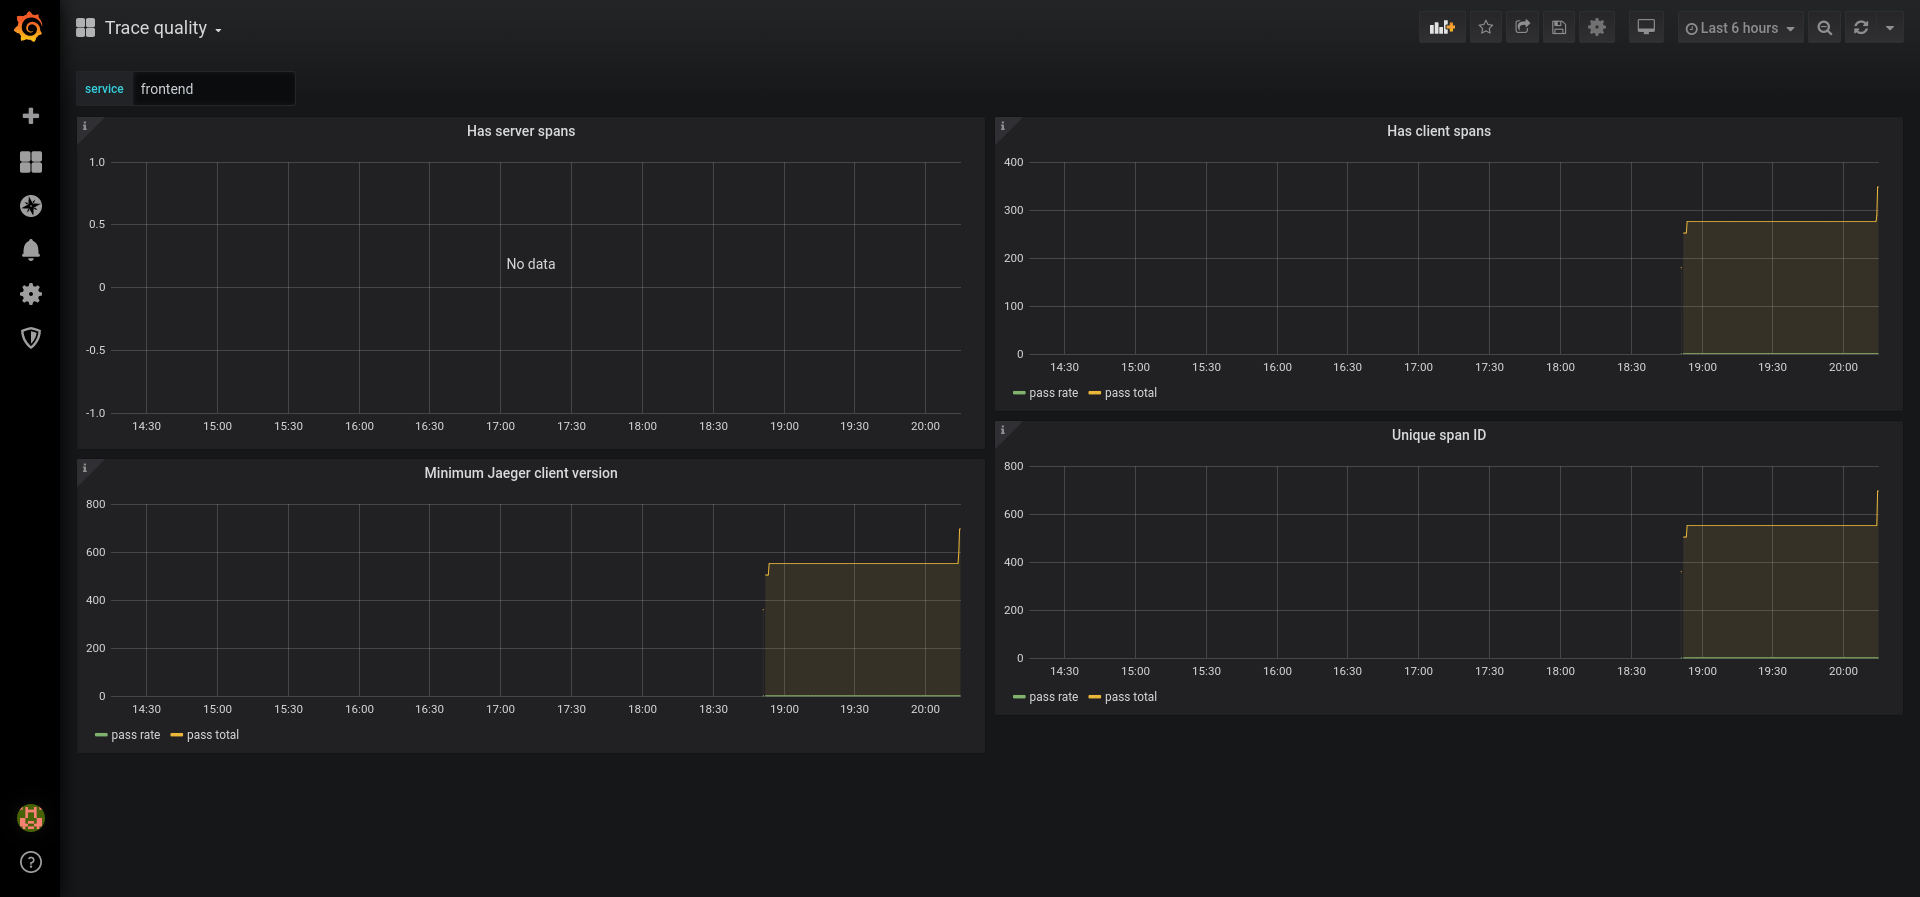Viewport: 1920px width, 897px height.
Task: Open the Has server spans panel title menu
Action: pos(521,131)
